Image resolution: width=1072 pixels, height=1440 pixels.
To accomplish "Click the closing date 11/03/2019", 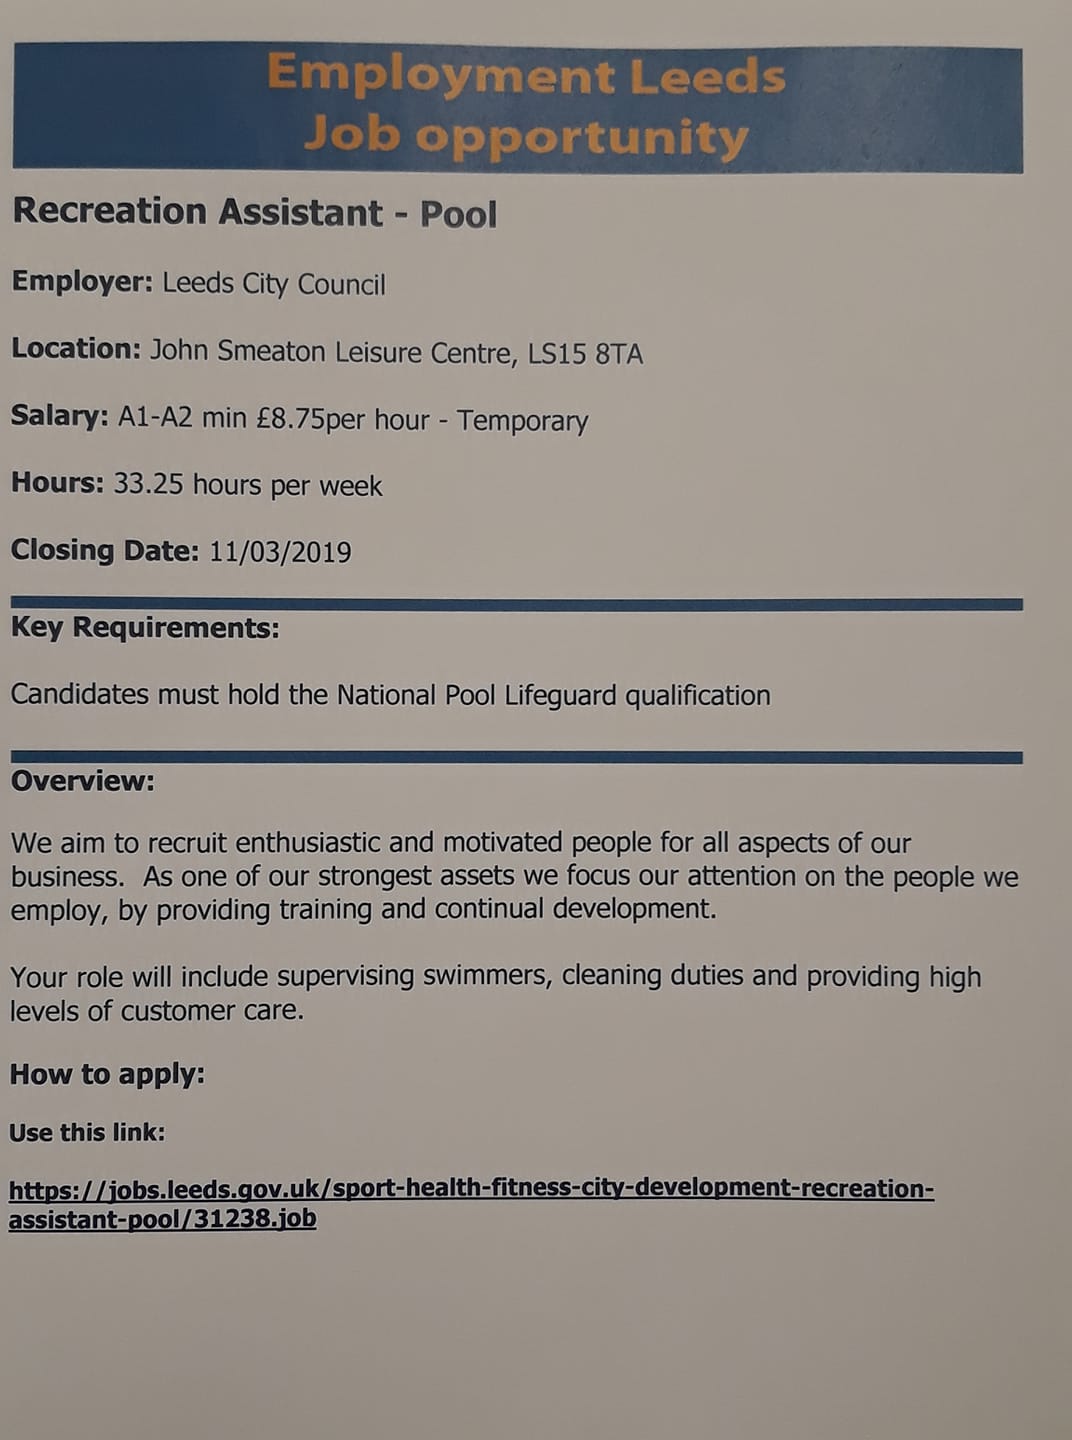I will (280, 552).
